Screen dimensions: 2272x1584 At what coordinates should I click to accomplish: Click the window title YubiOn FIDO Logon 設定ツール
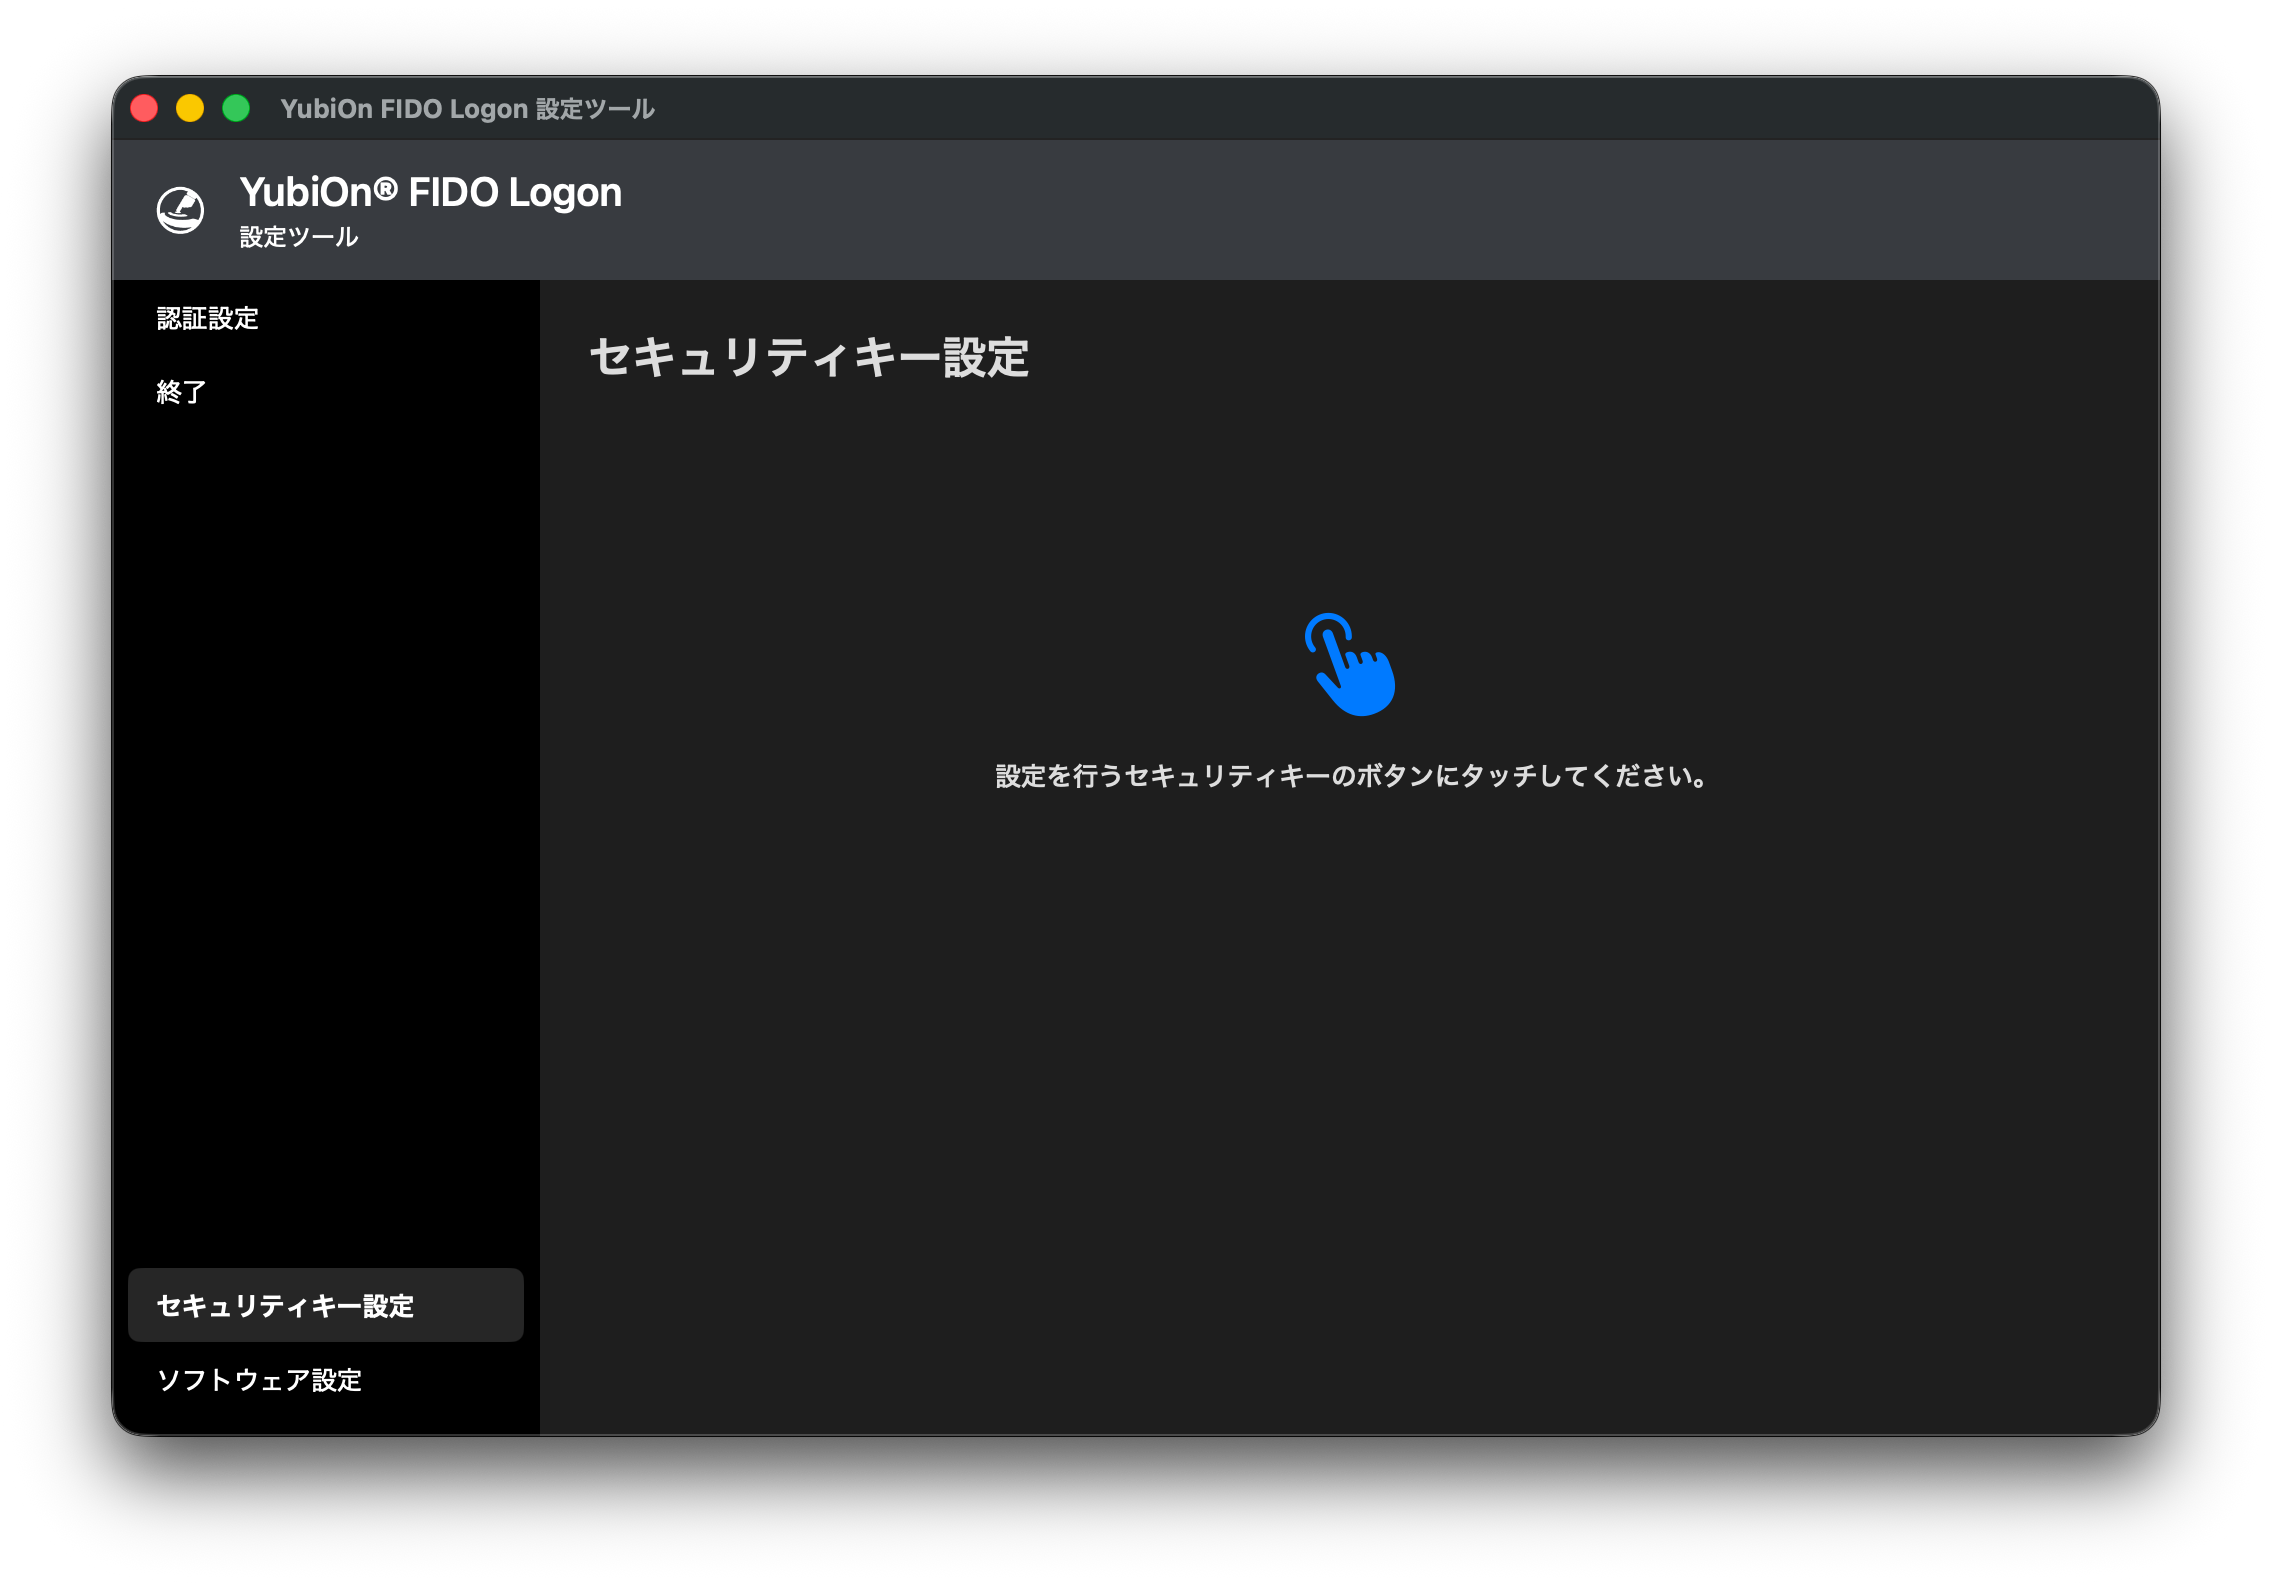[x=467, y=108]
